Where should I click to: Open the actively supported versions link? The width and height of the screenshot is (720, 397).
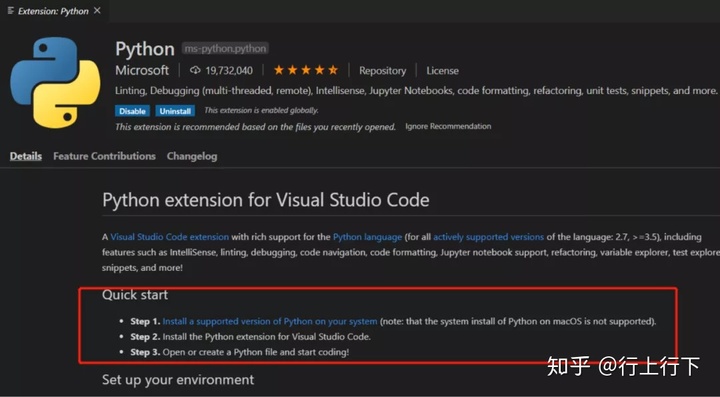tap(489, 237)
